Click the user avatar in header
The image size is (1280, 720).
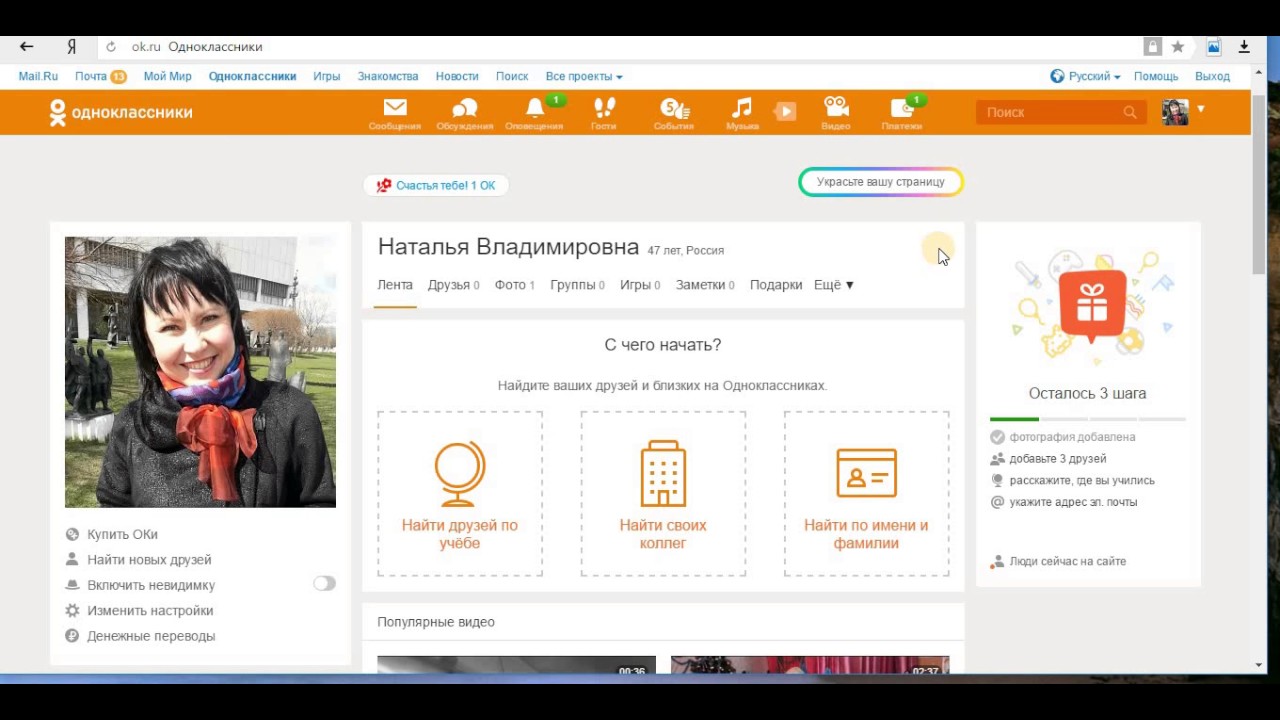[1175, 112]
